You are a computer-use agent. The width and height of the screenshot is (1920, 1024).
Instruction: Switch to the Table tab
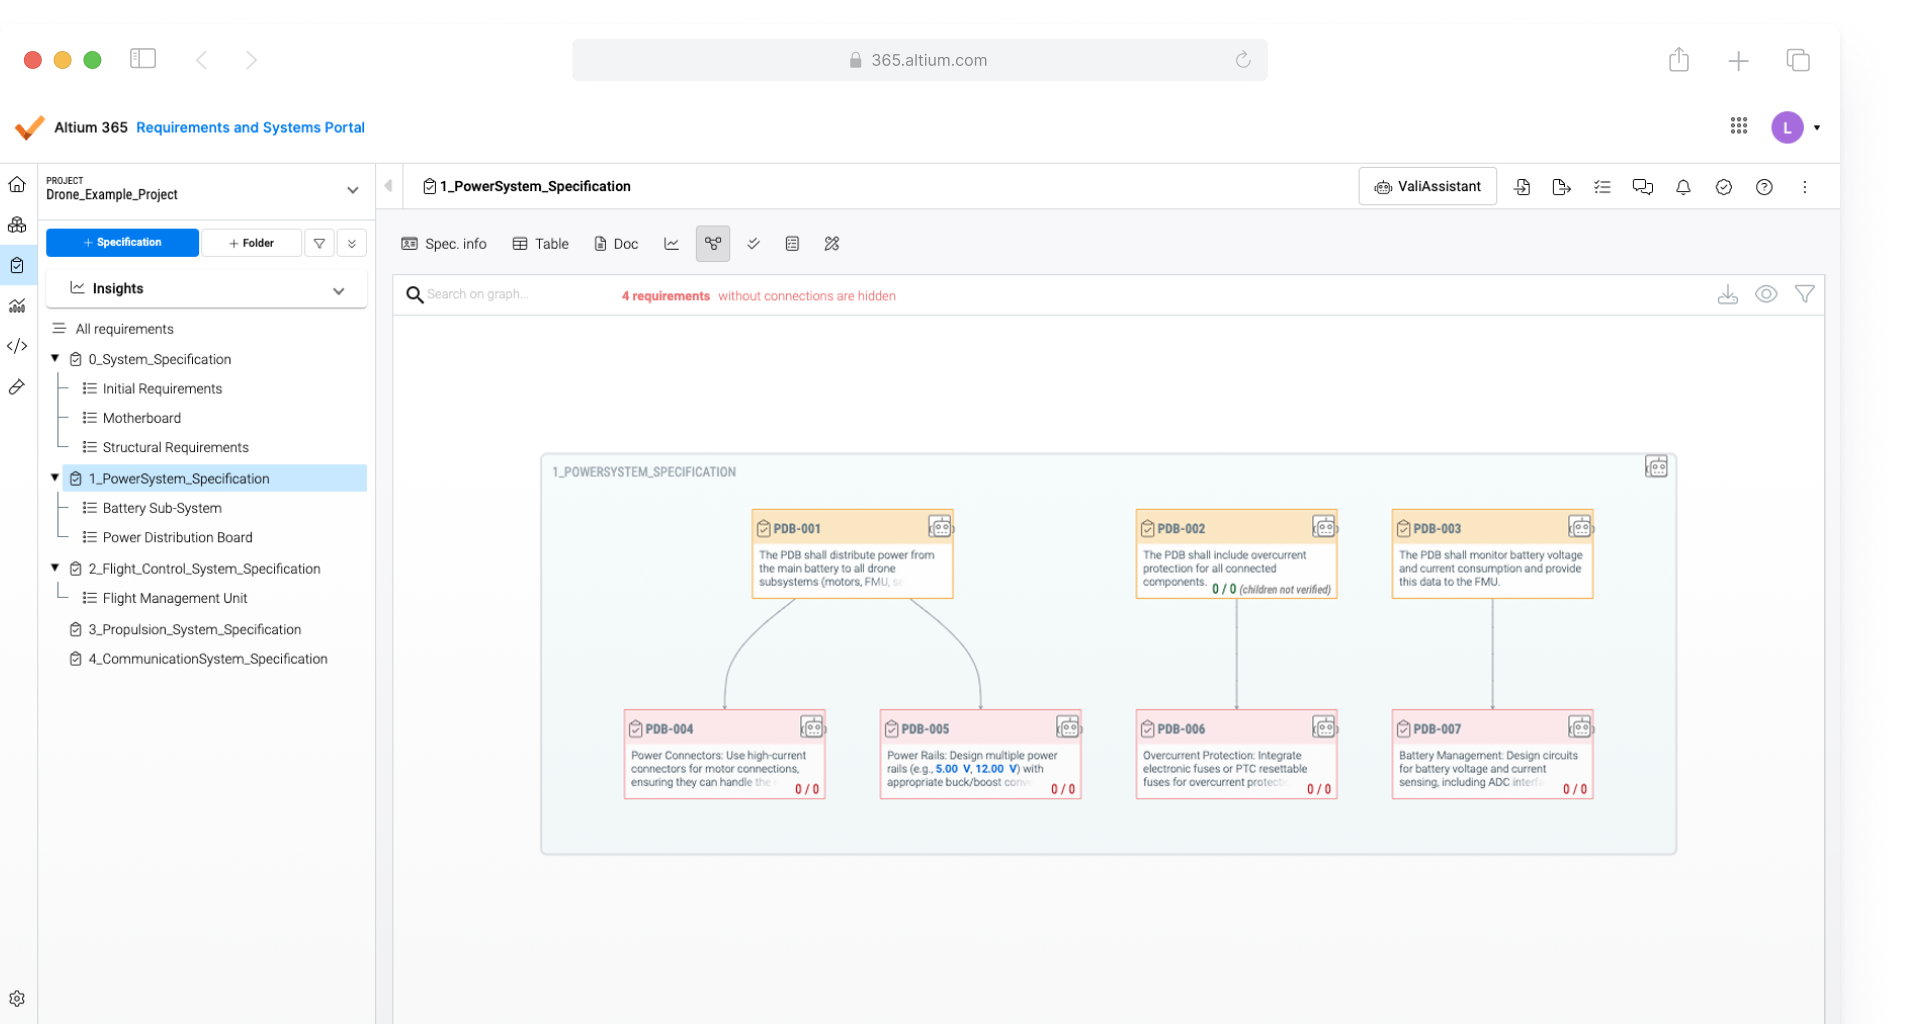tap(541, 244)
